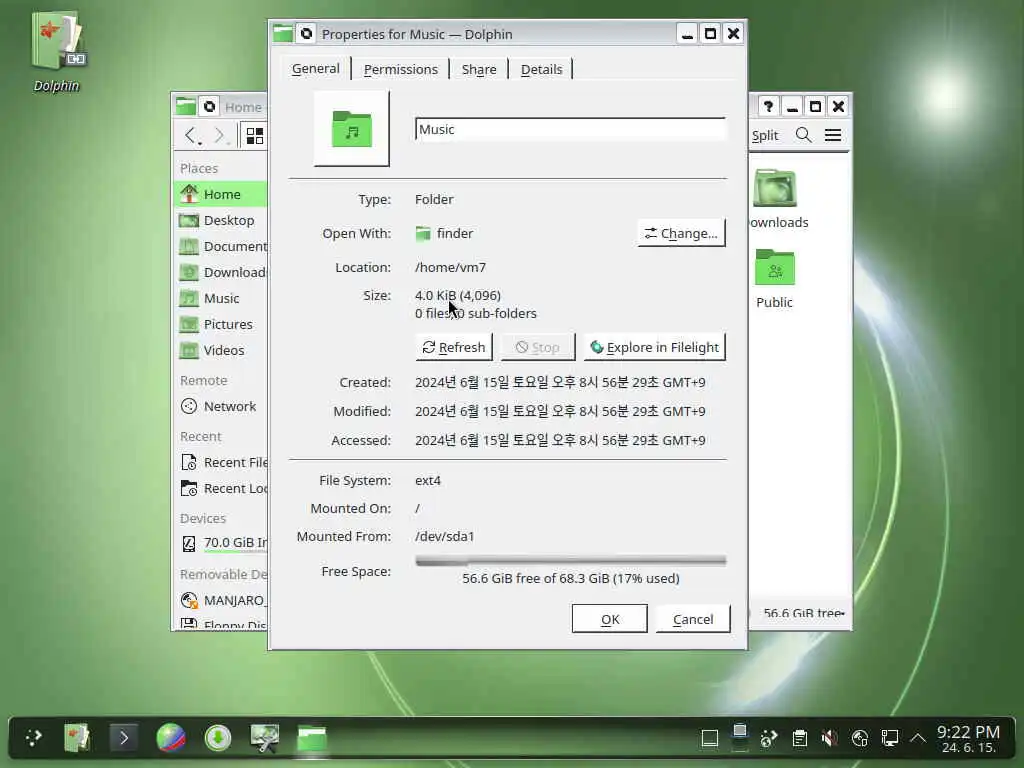
Task: Click the free space usage bar
Action: [570, 561]
